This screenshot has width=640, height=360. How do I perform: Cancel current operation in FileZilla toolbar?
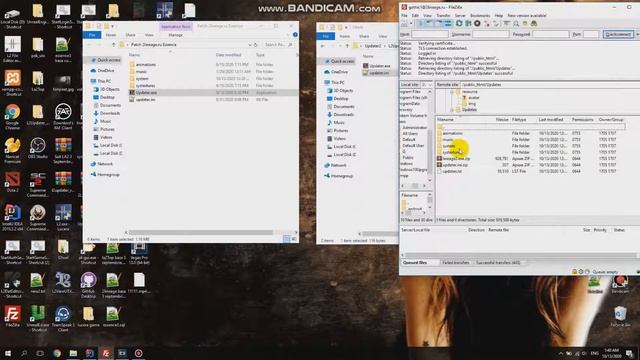(477, 23)
